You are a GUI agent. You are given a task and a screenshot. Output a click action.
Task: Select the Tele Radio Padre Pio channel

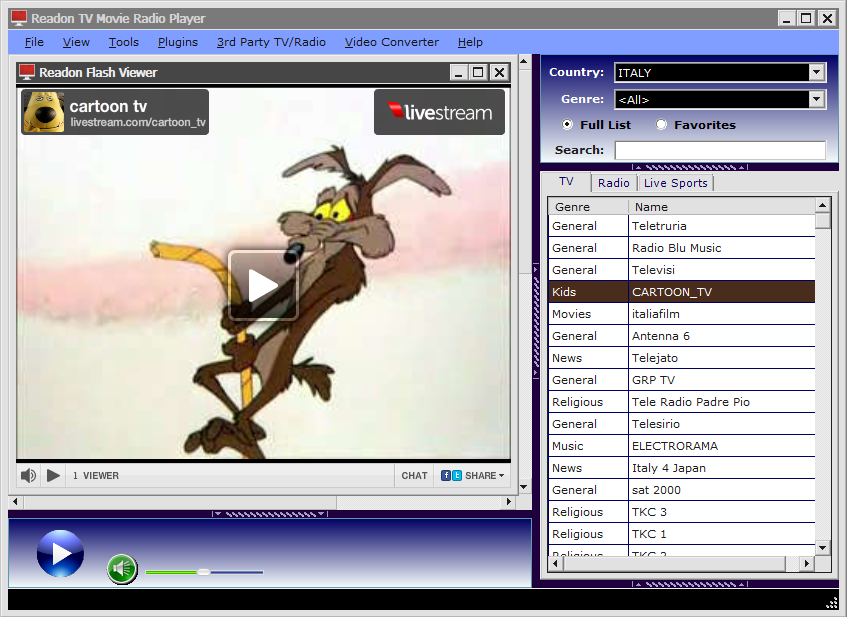click(682, 402)
